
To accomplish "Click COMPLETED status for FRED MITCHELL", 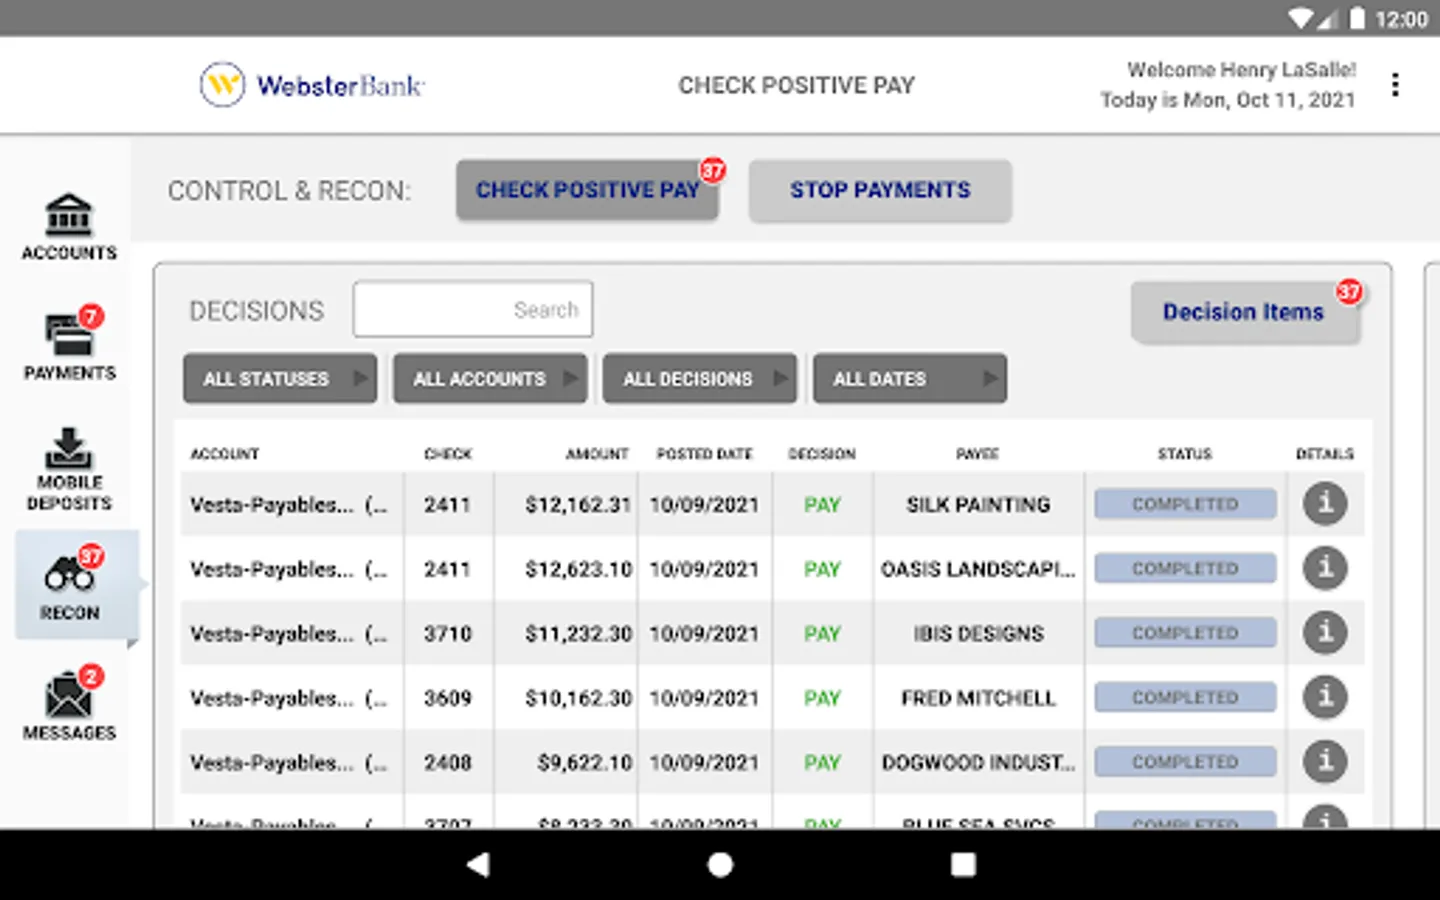I will point(1185,697).
